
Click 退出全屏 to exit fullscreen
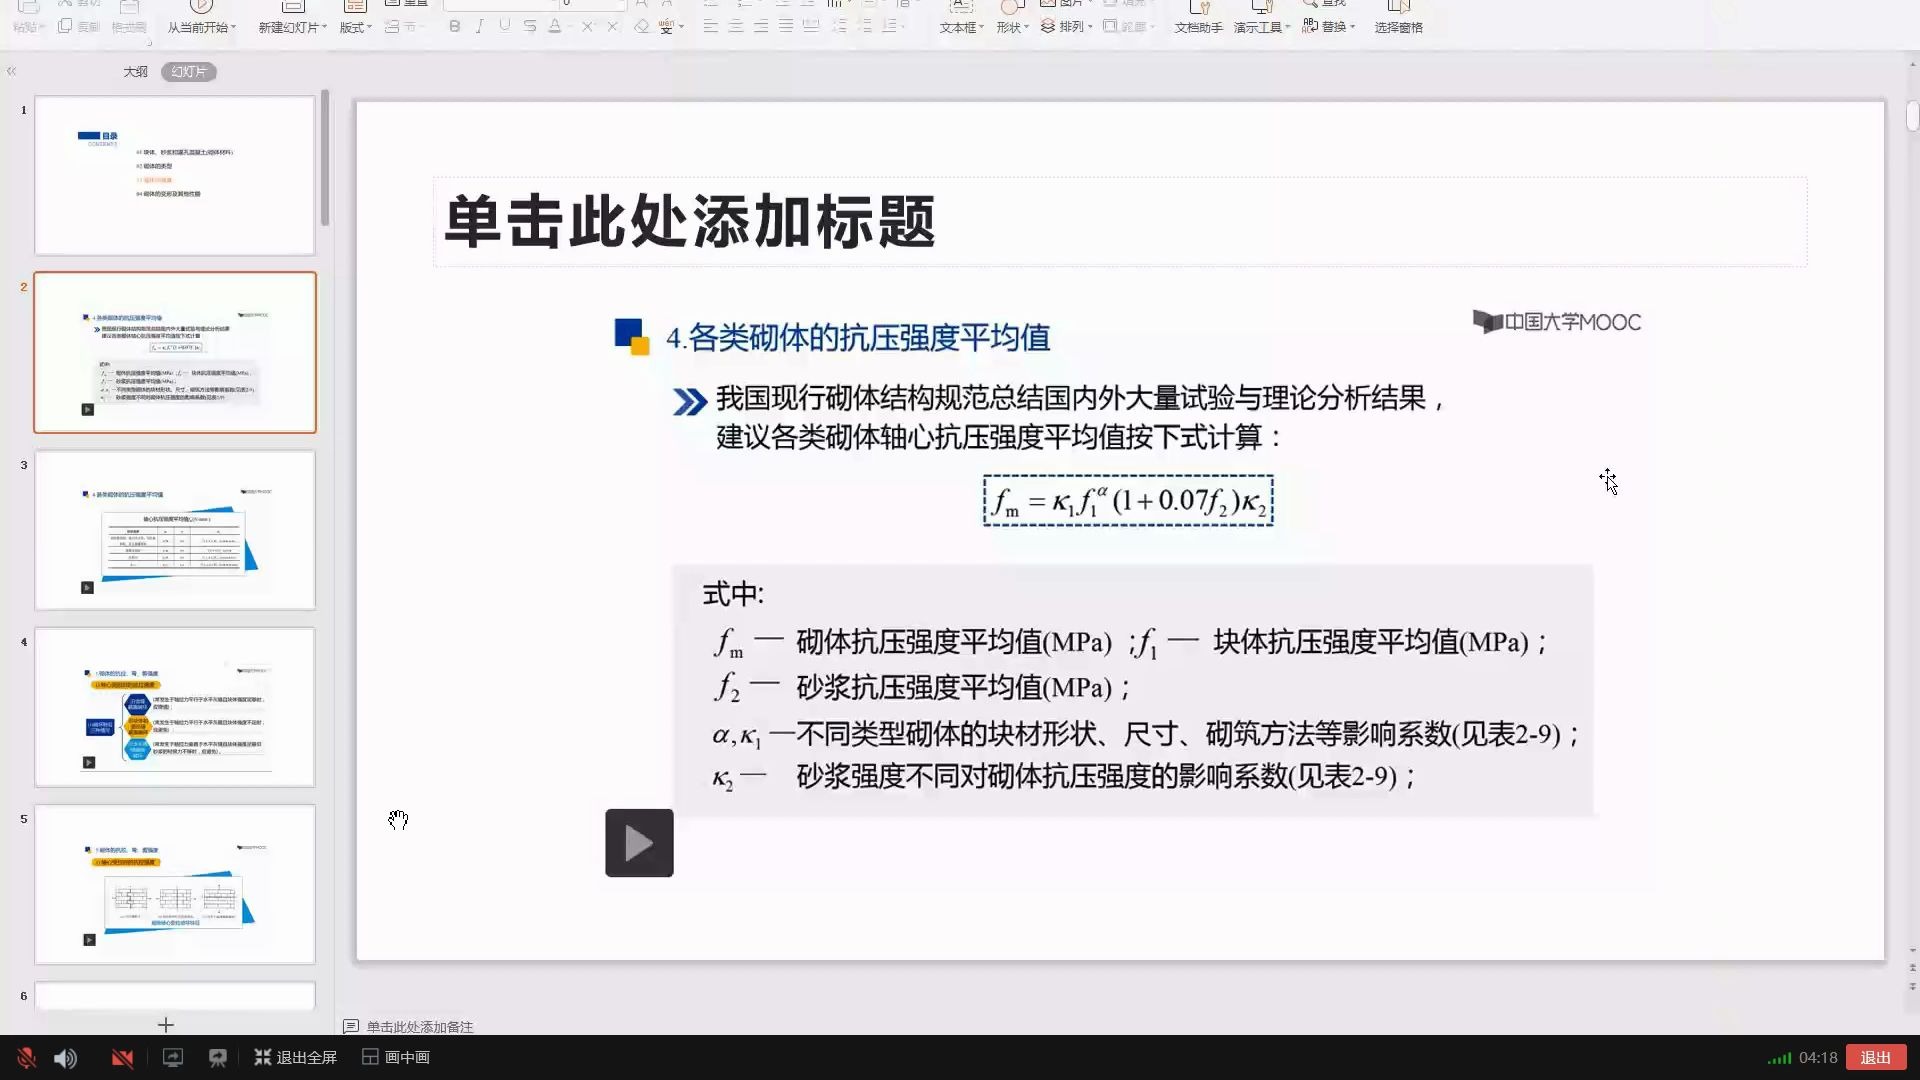pos(295,1057)
